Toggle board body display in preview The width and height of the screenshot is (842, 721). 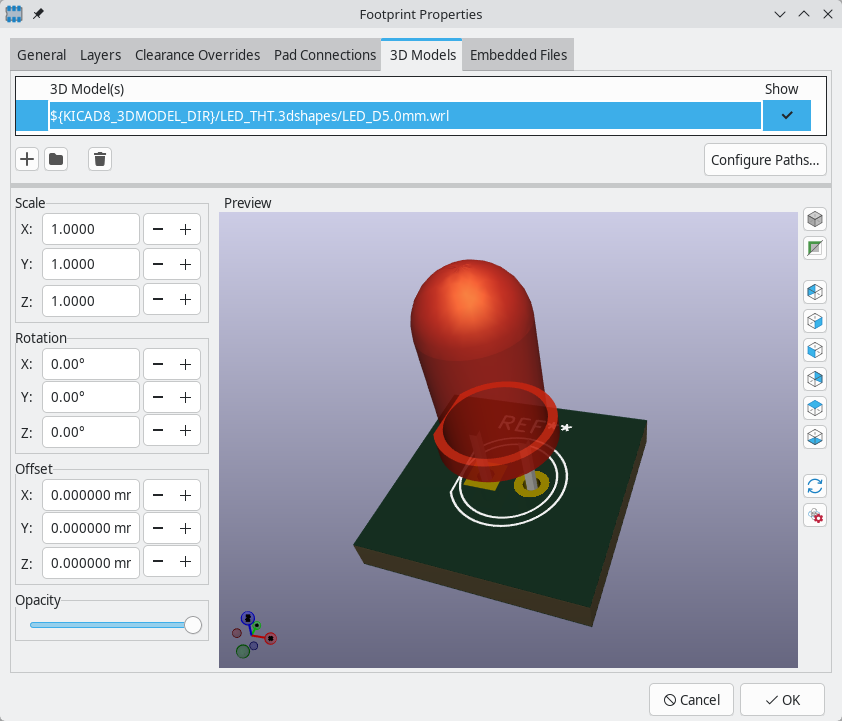click(815, 248)
